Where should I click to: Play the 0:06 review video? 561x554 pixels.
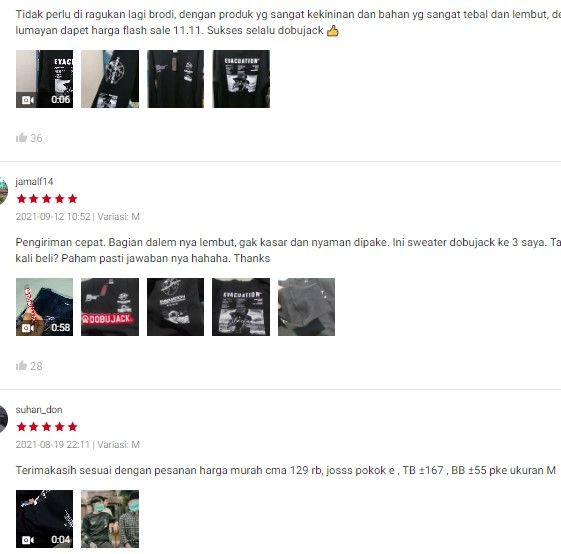pyautogui.click(x=44, y=79)
